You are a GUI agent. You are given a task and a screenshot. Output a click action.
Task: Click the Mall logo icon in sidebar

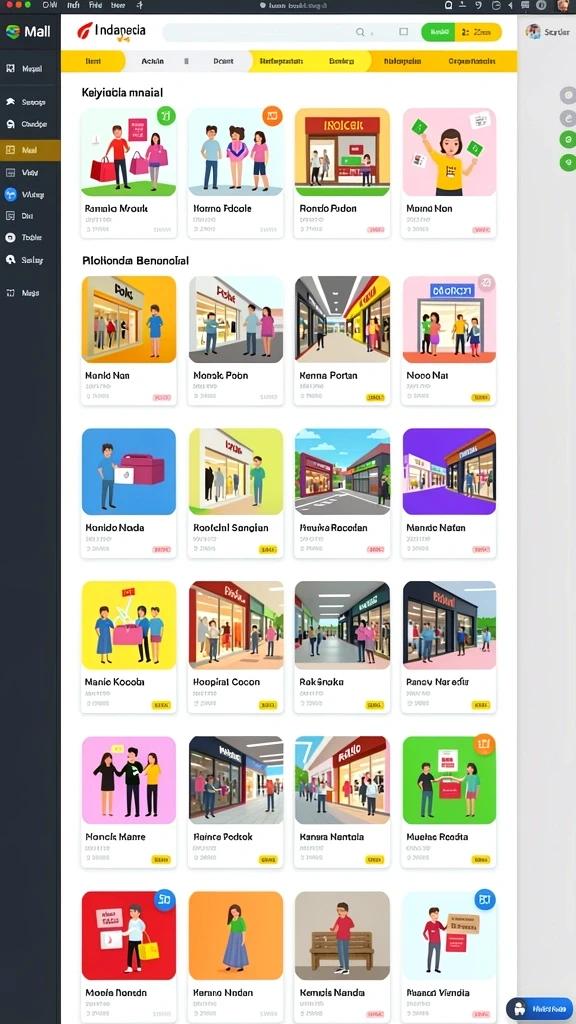[12, 32]
